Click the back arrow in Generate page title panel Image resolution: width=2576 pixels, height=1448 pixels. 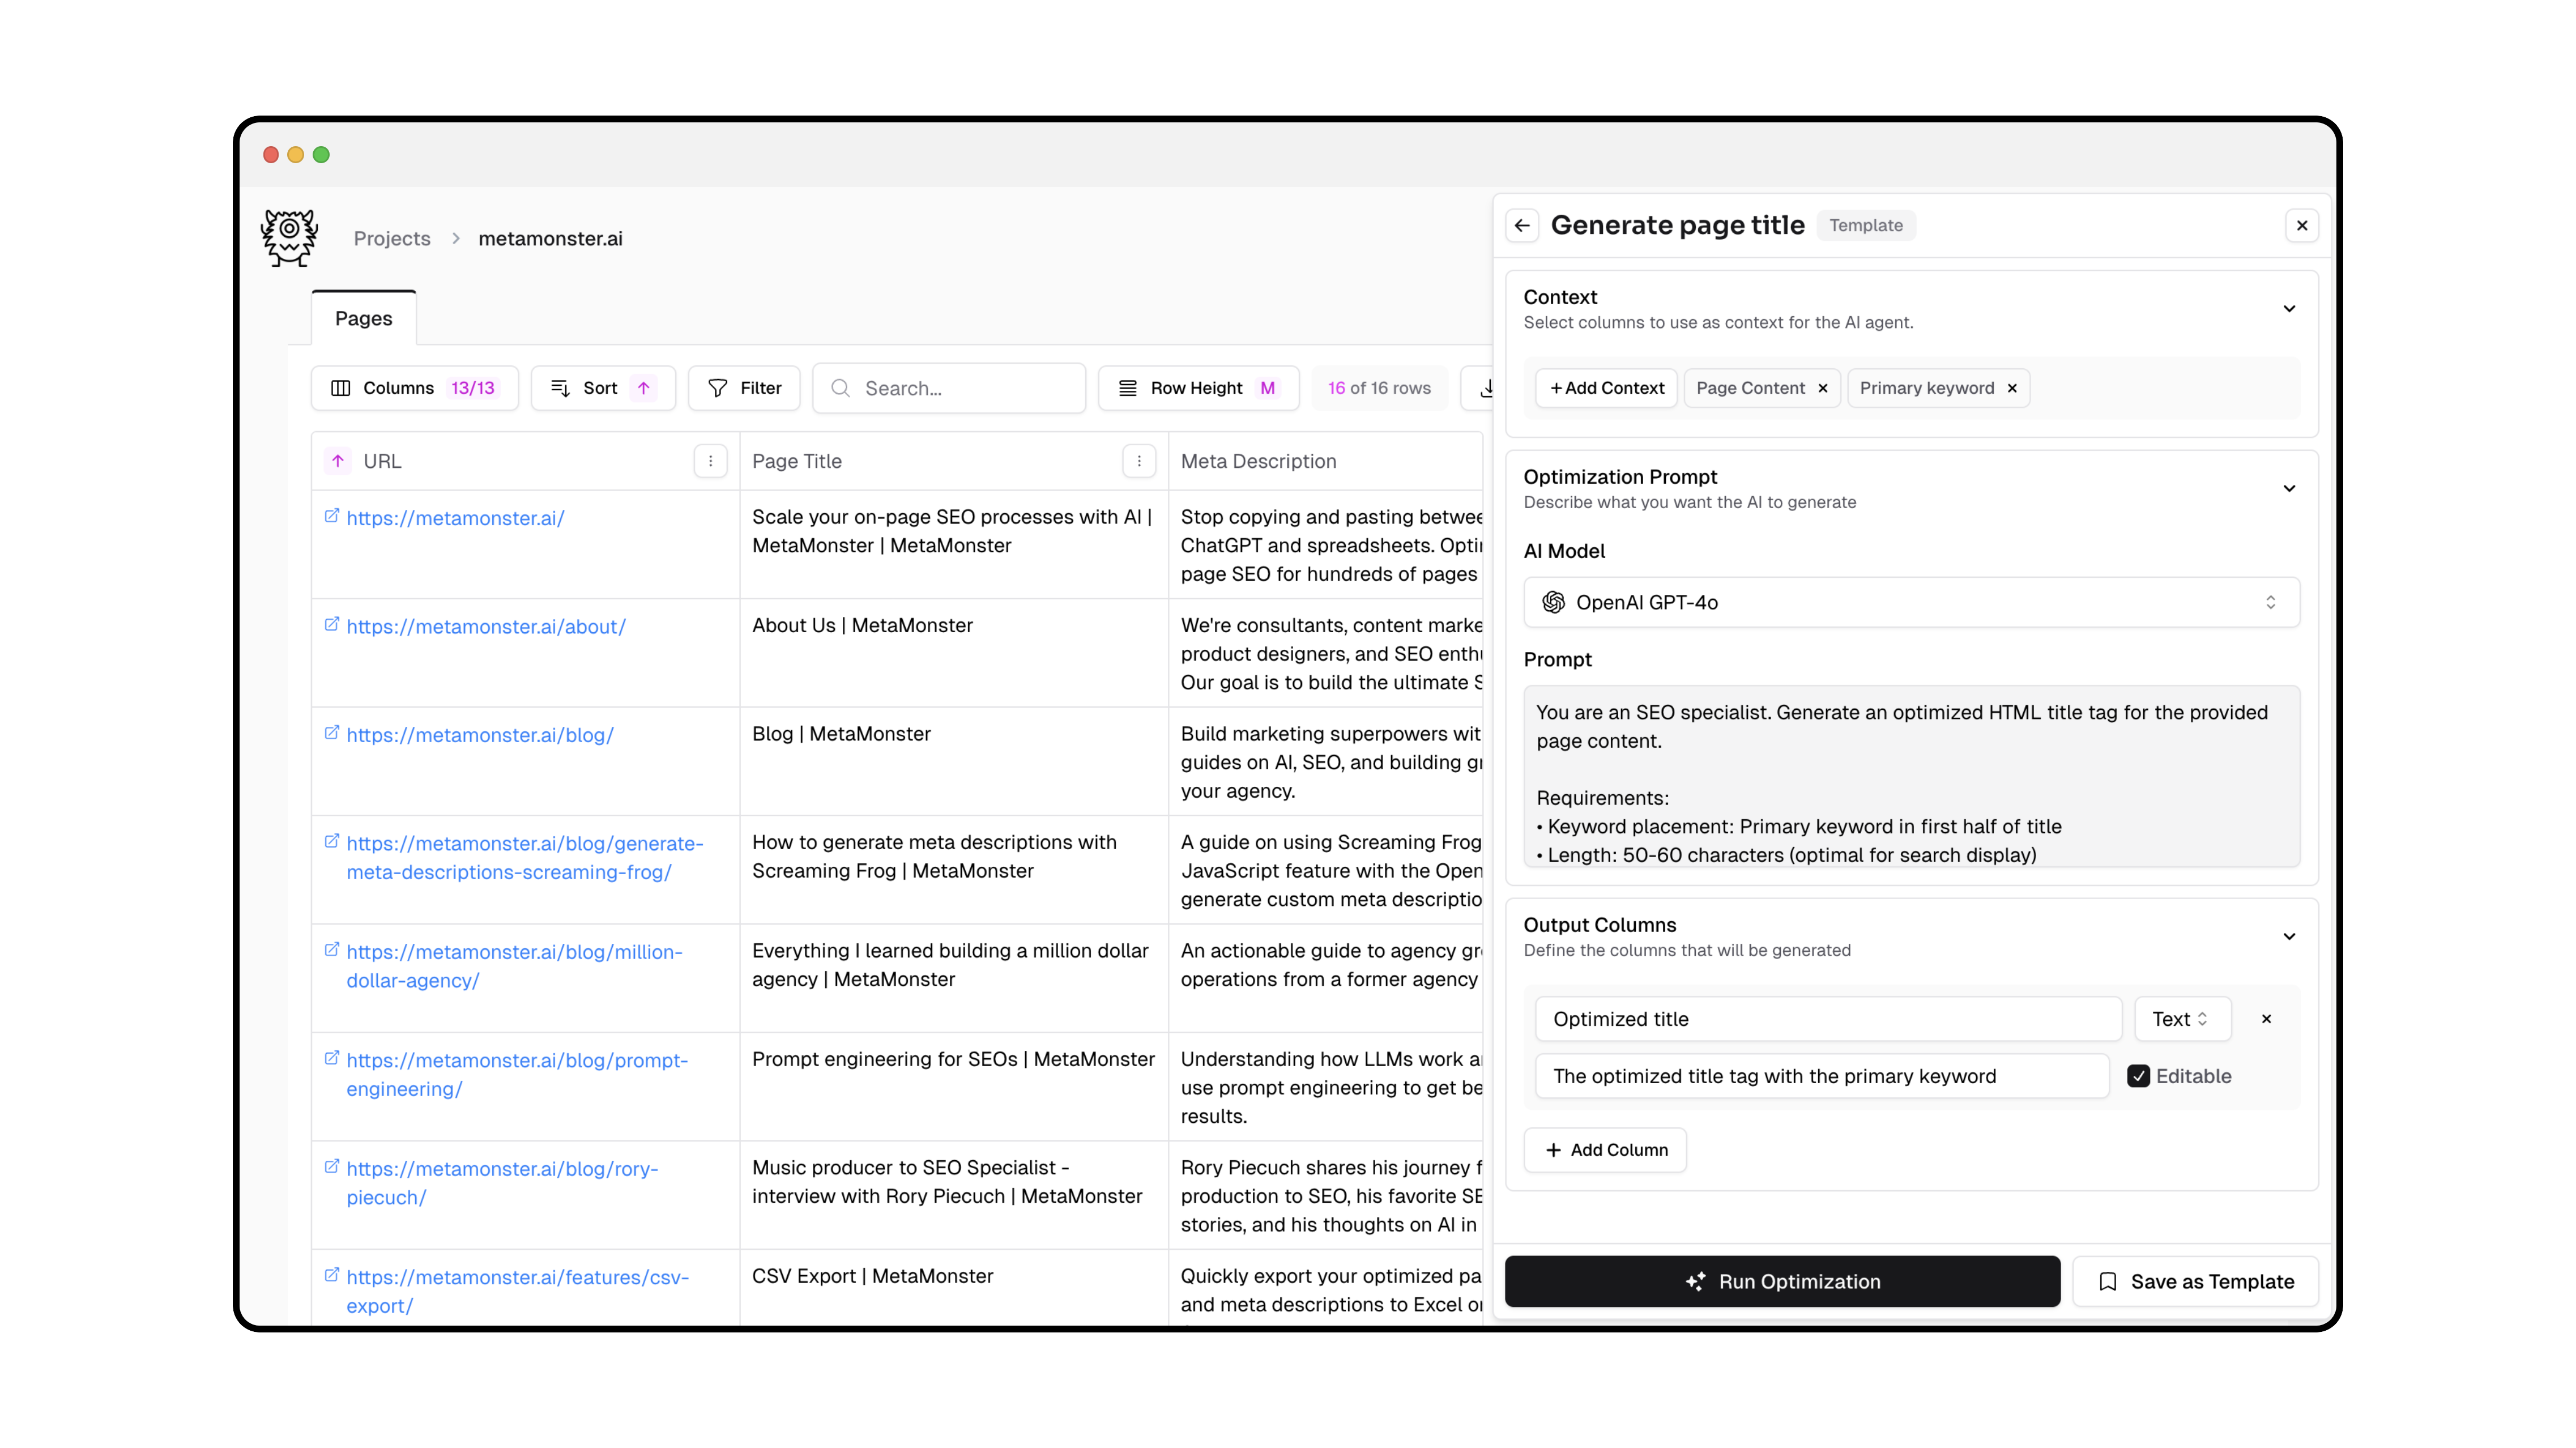tap(1522, 226)
